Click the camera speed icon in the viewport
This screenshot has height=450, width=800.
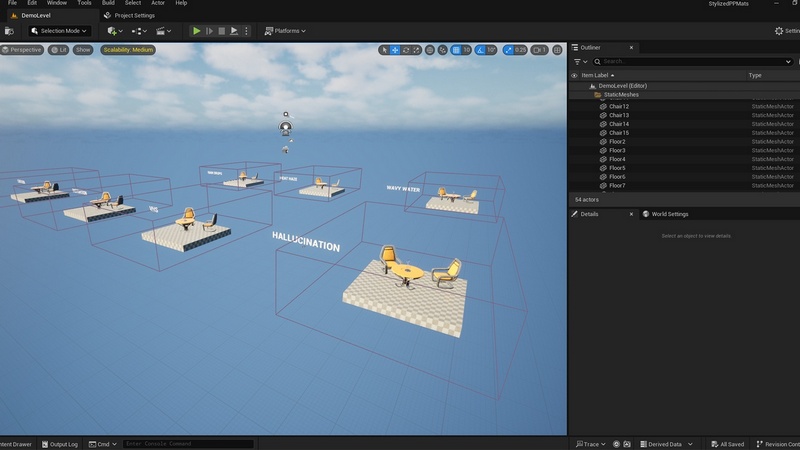(539, 50)
